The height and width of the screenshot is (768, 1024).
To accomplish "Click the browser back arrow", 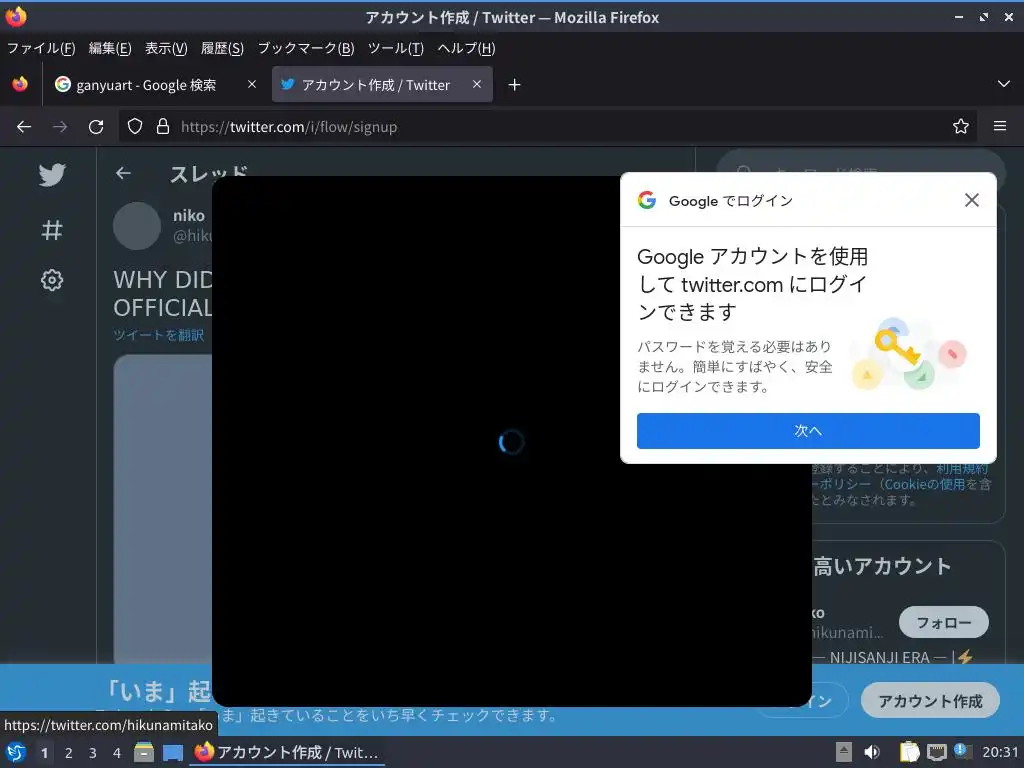I will [x=24, y=127].
